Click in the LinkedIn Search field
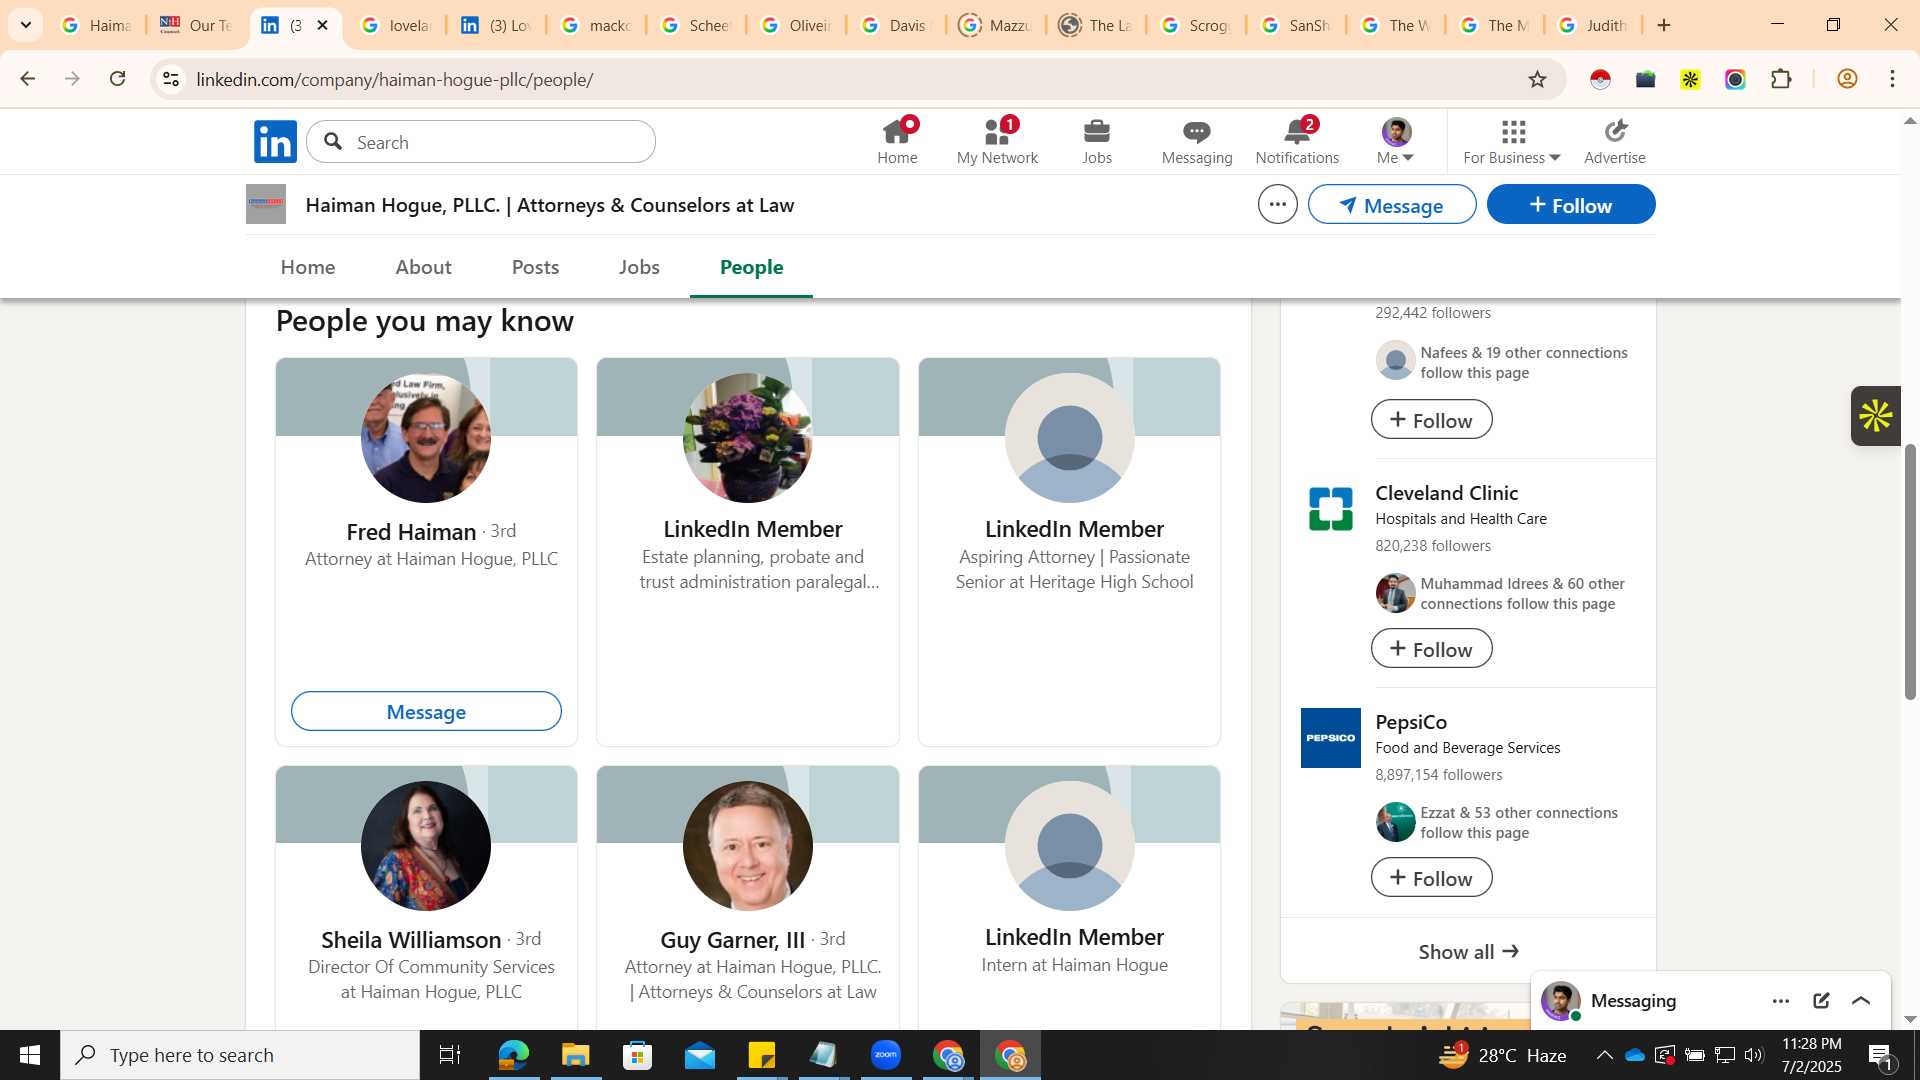This screenshot has height=1080, width=1920. coord(481,142)
